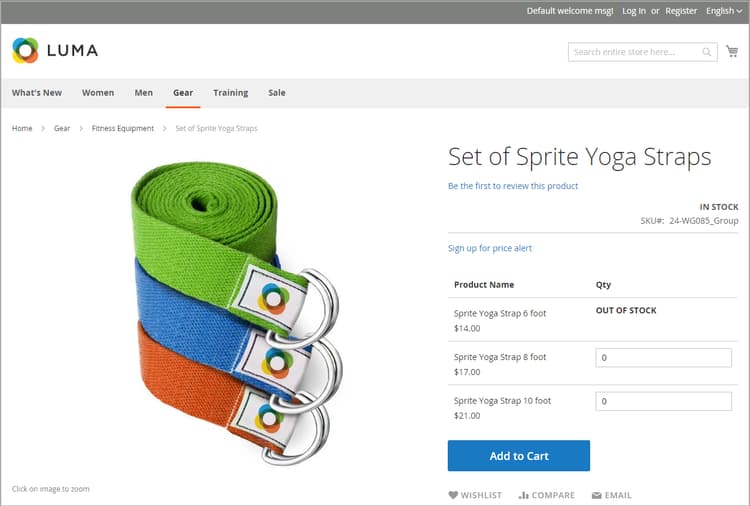
Task: Click Sign up for price alert
Action: click(490, 248)
